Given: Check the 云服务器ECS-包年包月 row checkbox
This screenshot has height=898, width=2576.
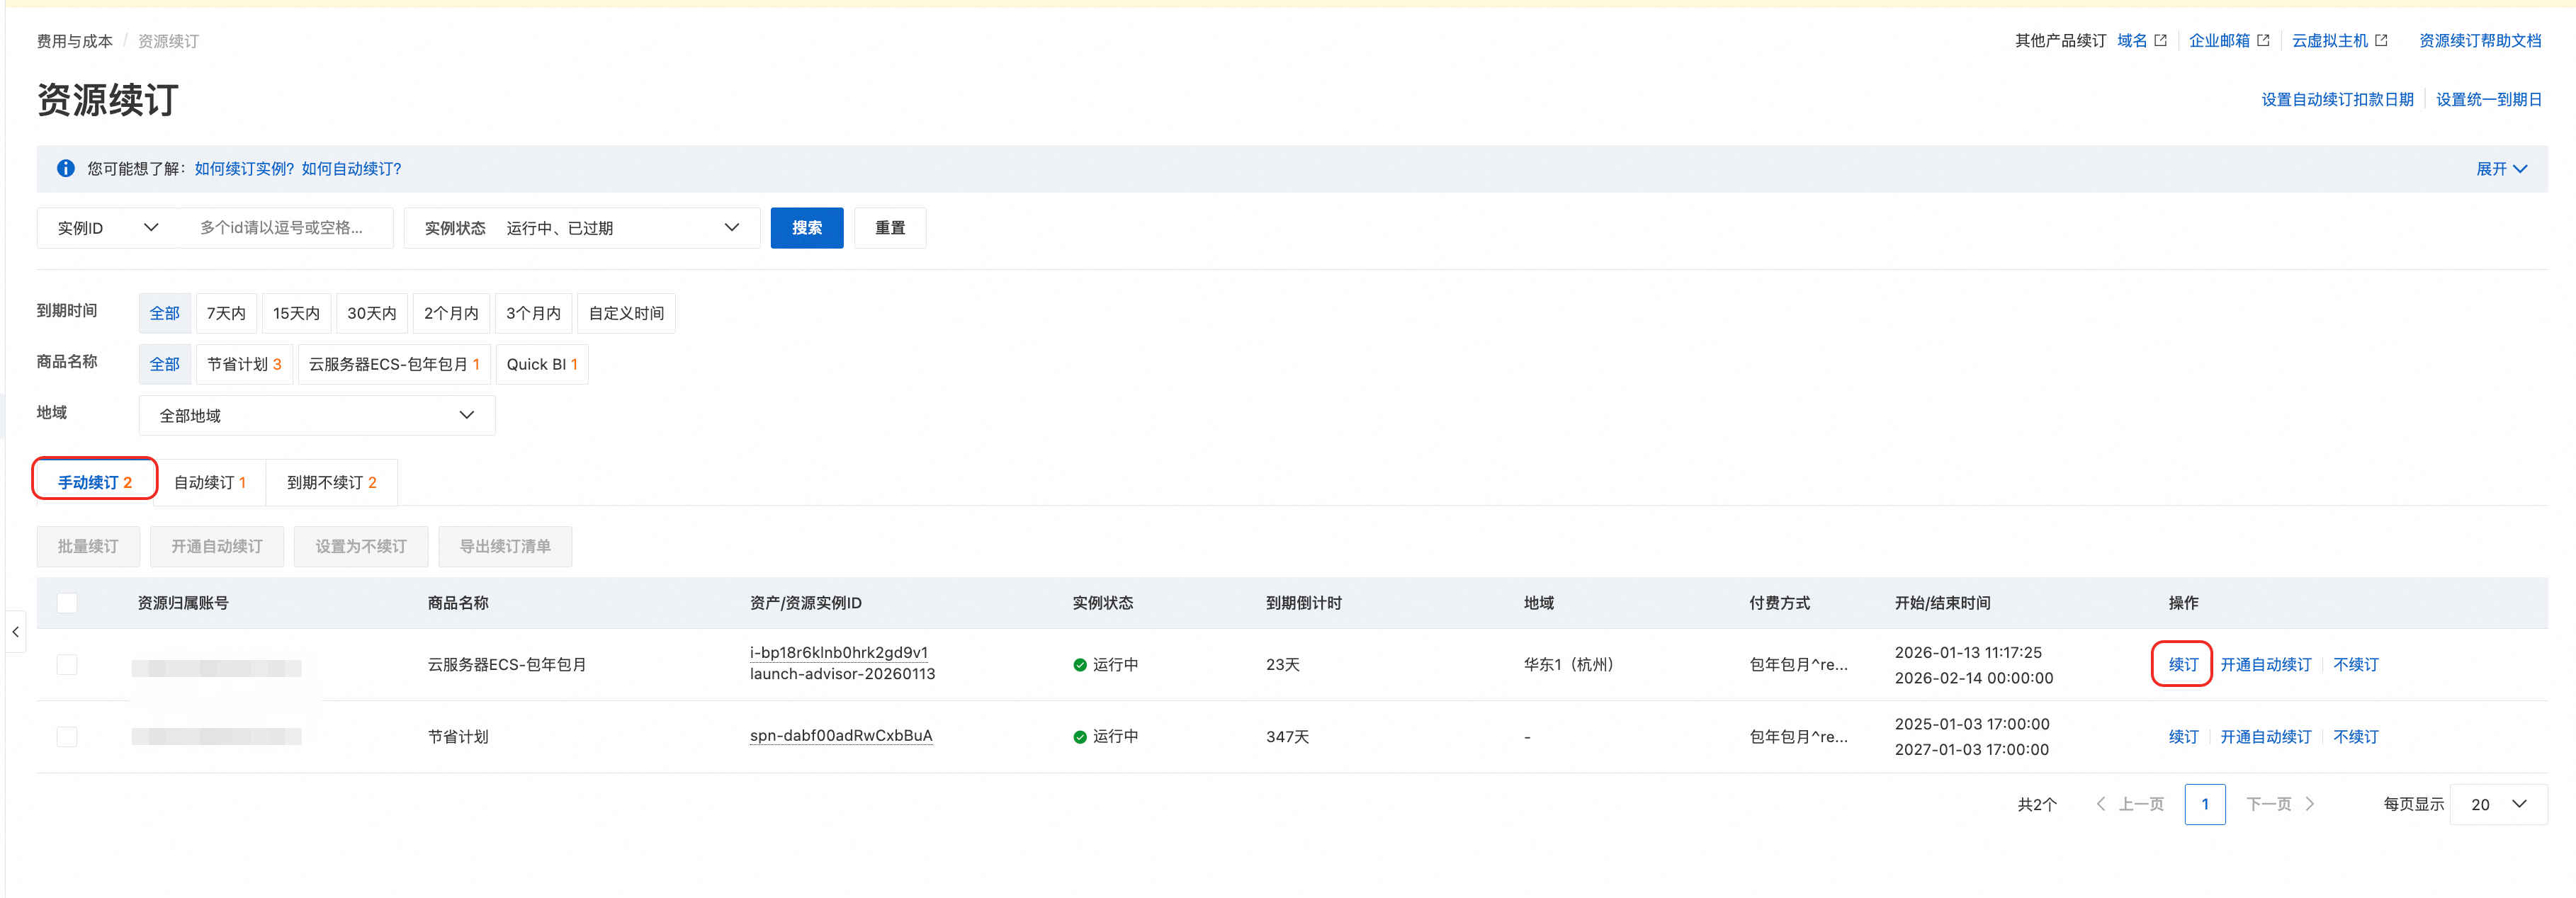Looking at the screenshot, I should [x=67, y=665].
